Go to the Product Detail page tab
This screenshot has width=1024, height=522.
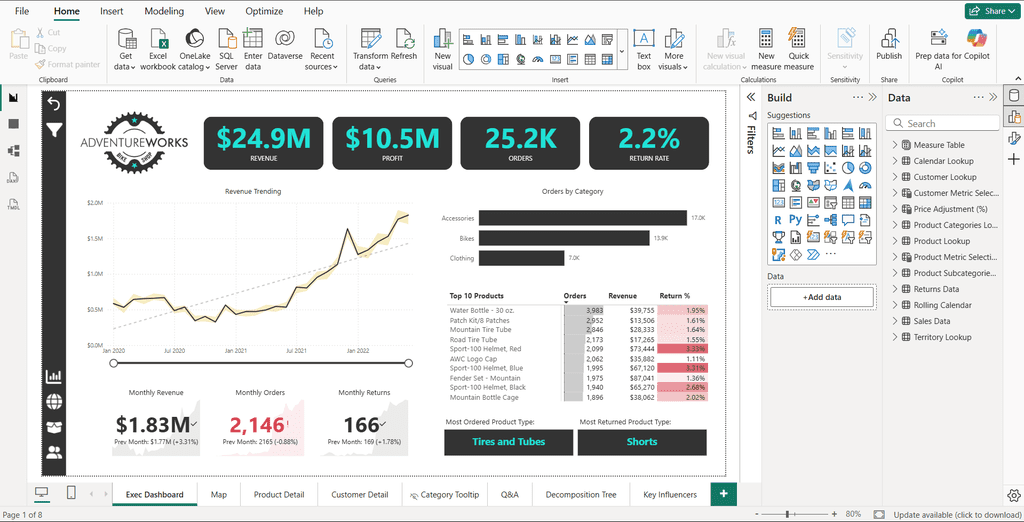(x=278, y=494)
